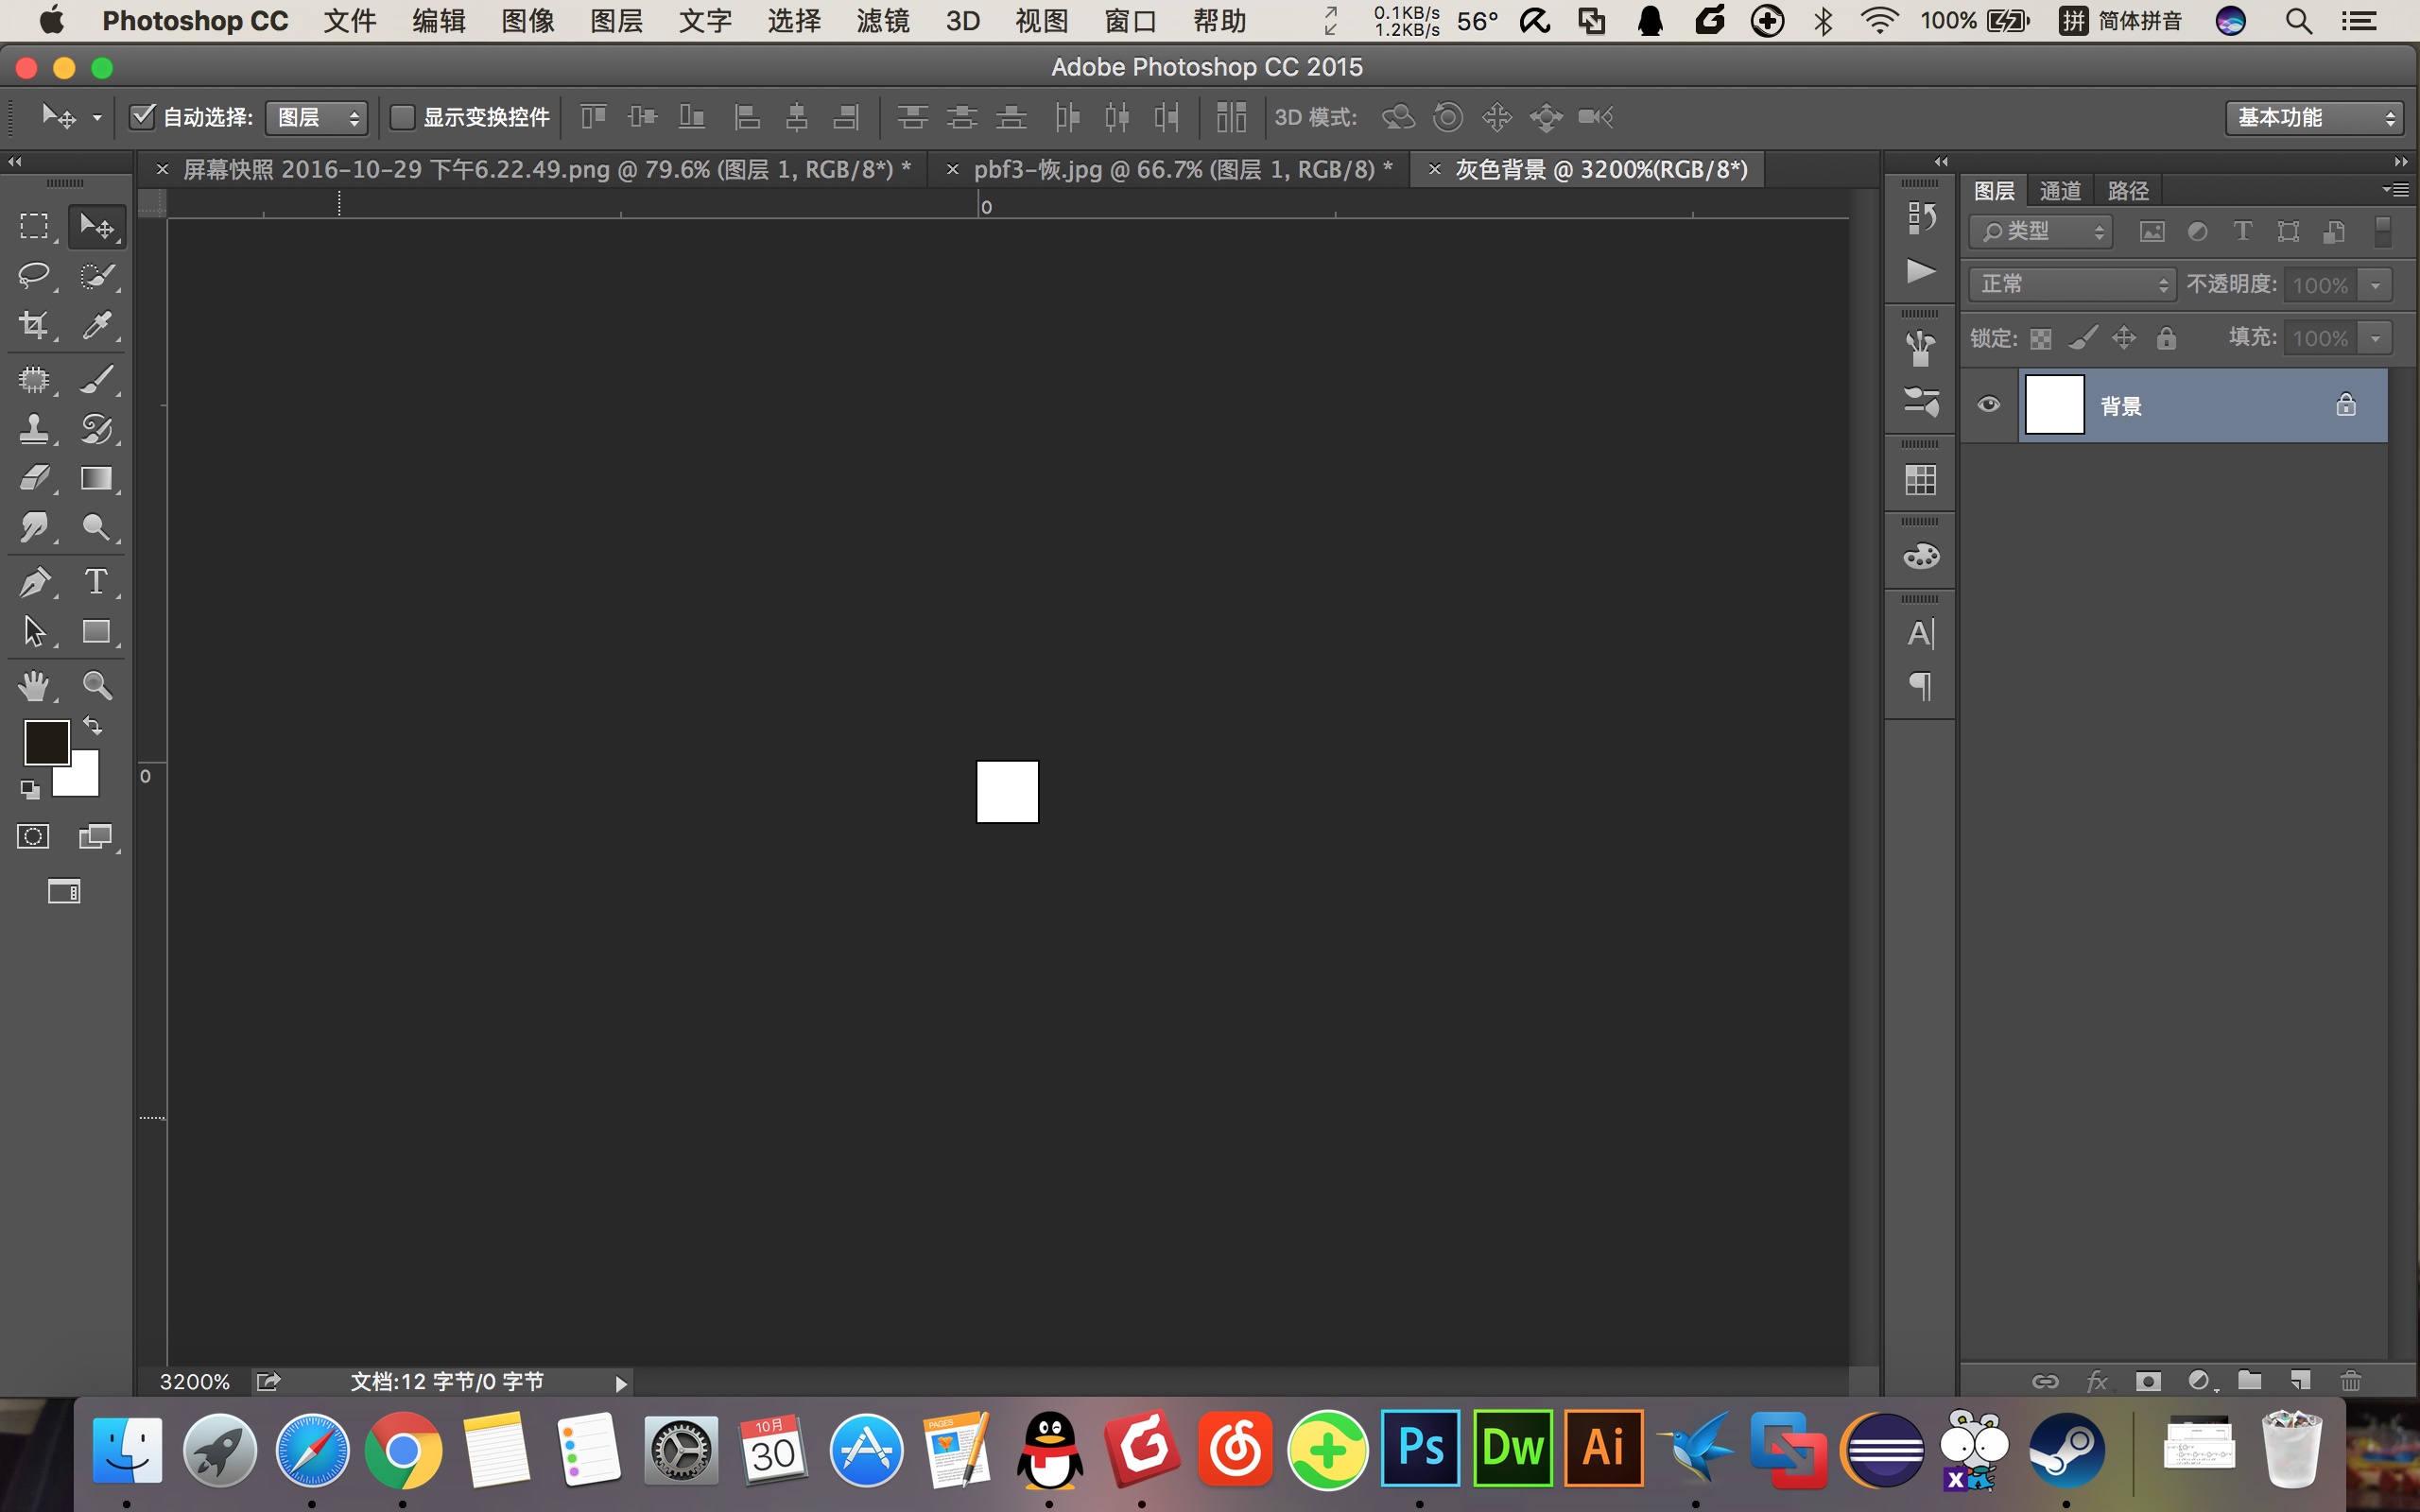Select the Clone Stamp tool

click(34, 429)
